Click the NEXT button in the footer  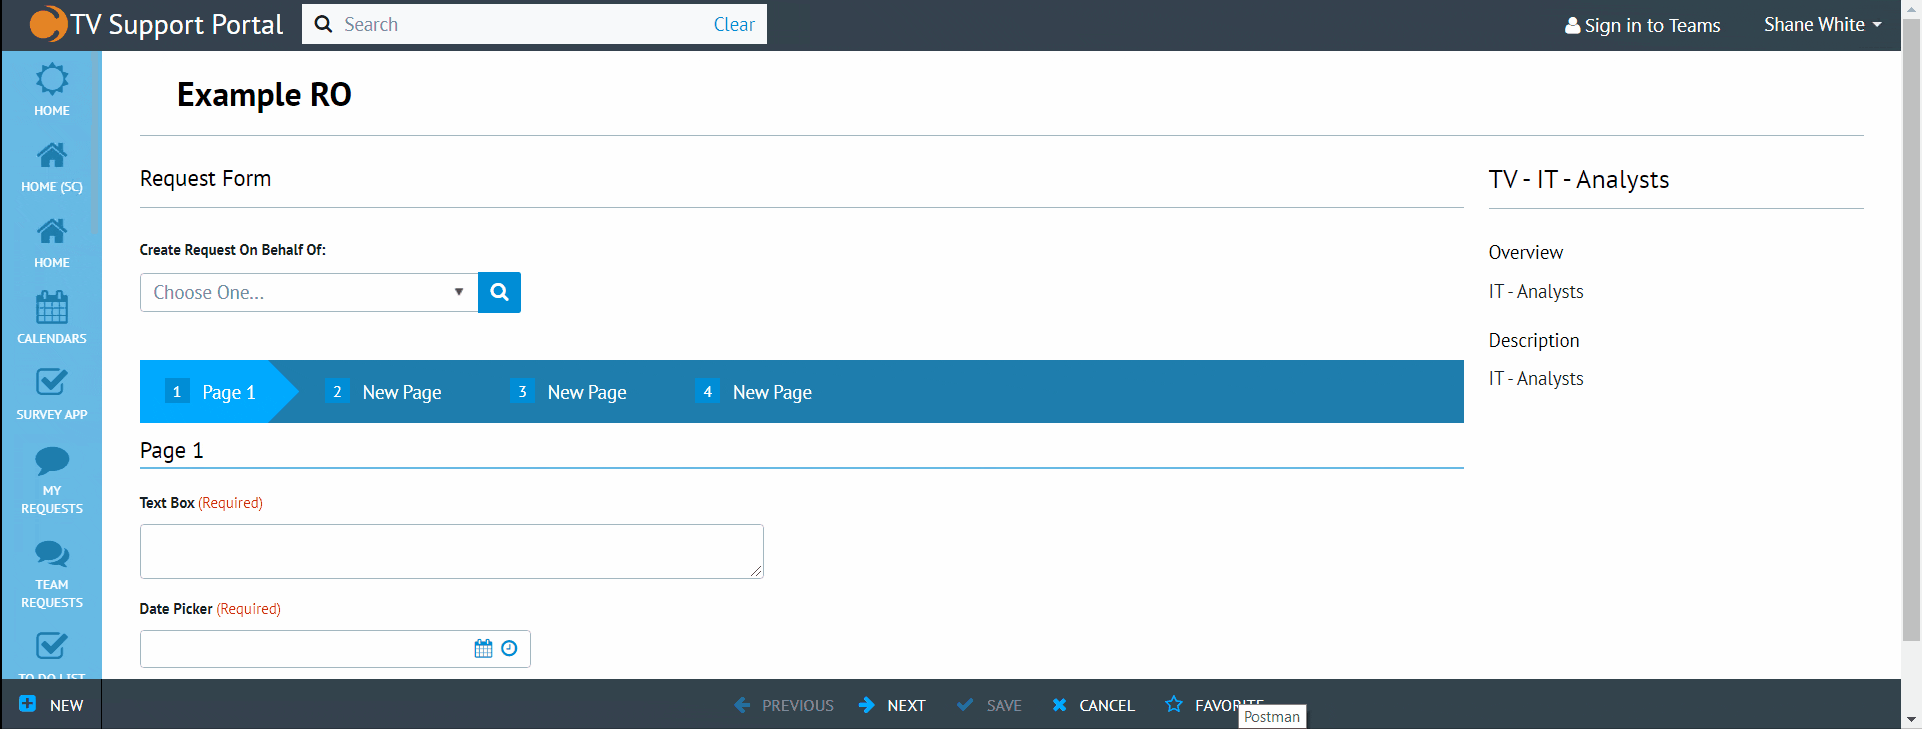892,705
